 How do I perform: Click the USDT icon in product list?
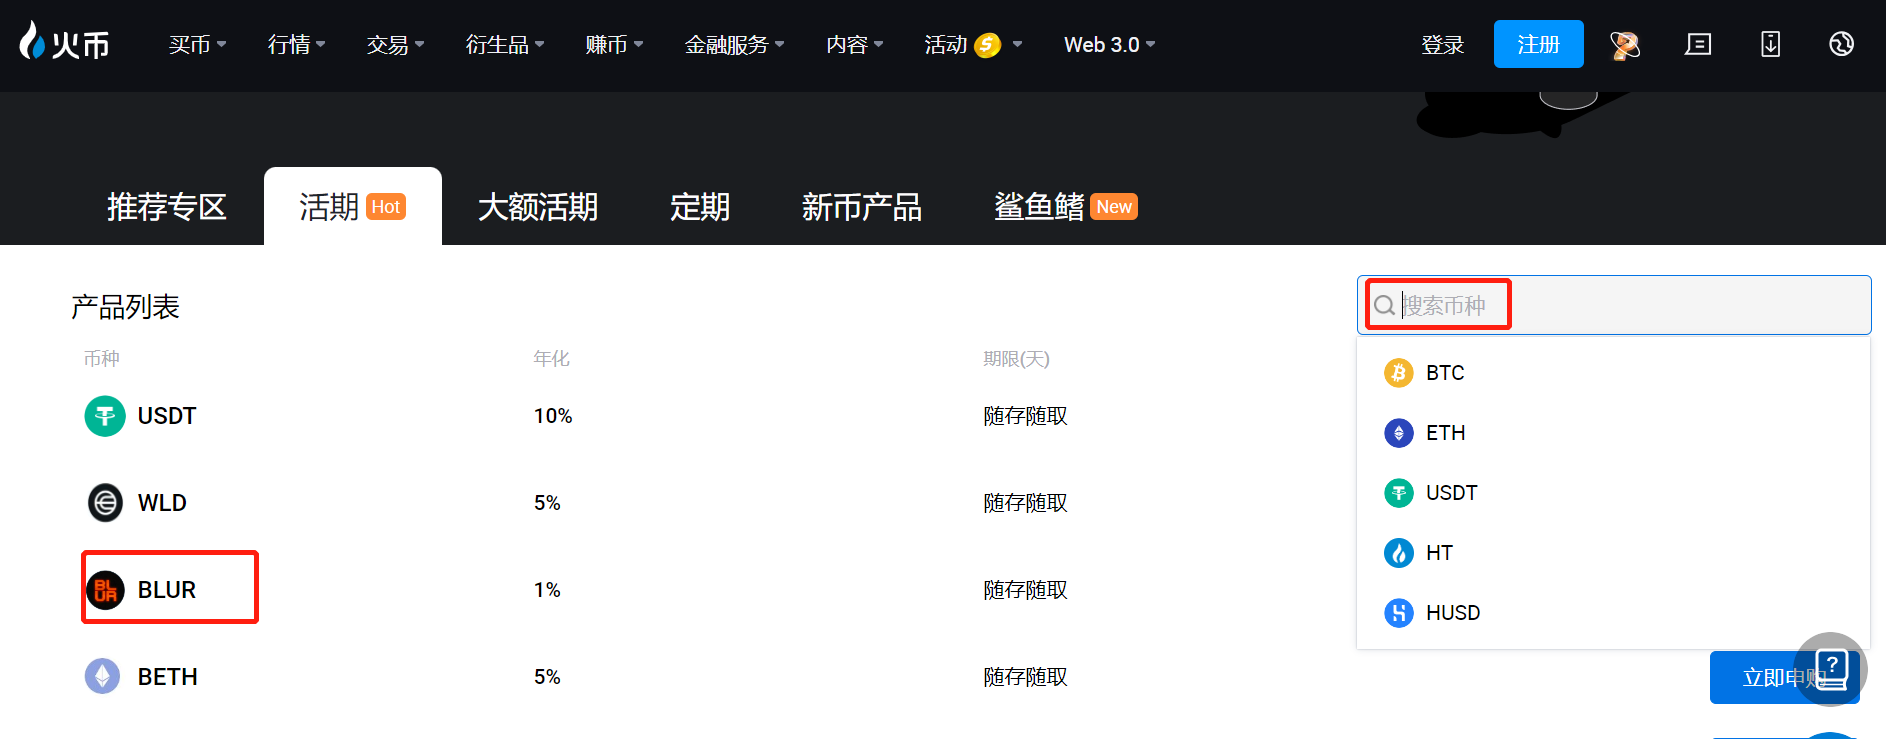click(105, 416)
